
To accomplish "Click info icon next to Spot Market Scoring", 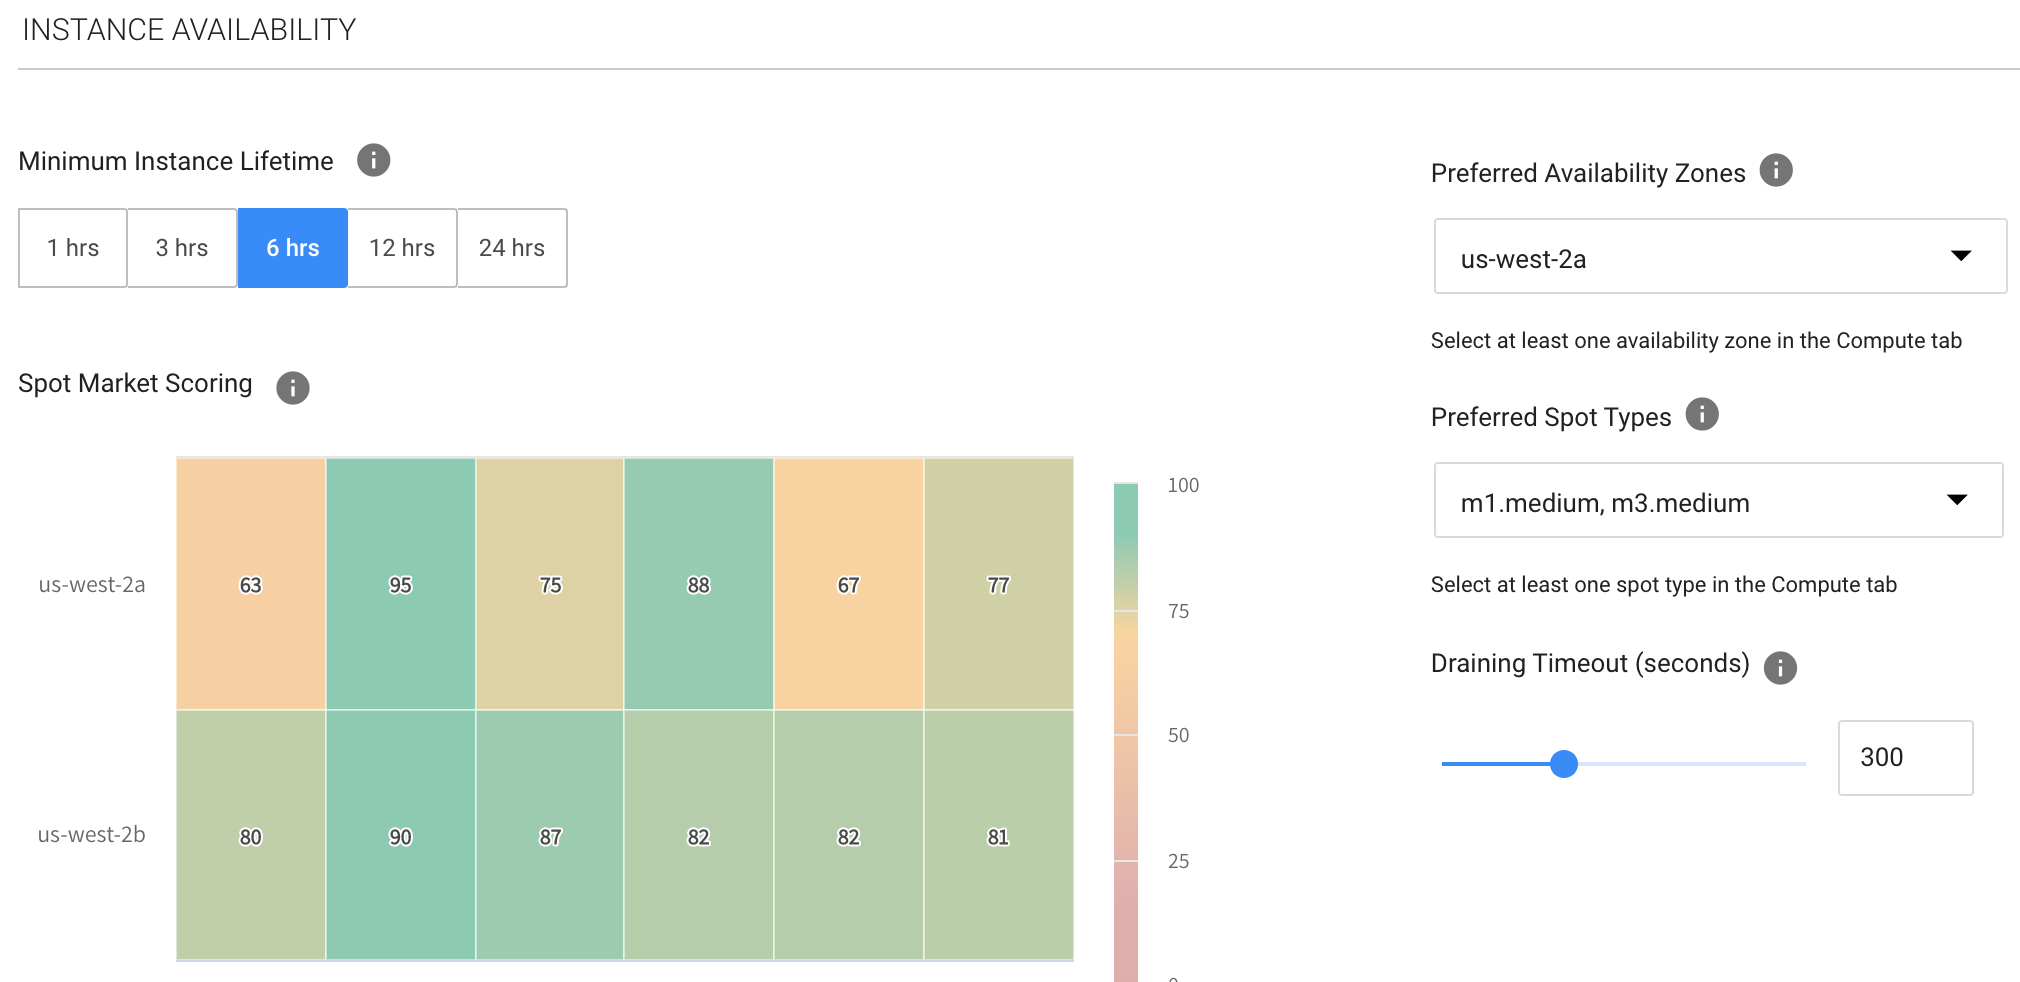I will click(x=292, y=387).
